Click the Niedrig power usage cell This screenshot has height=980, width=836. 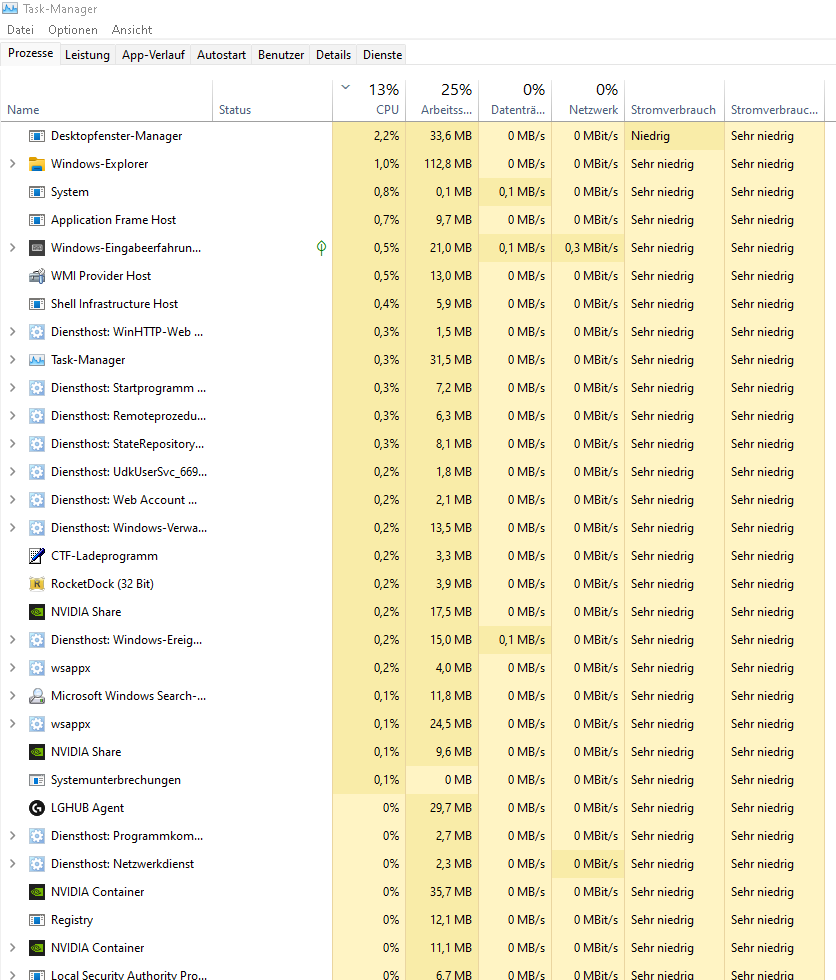pos(674,136)
